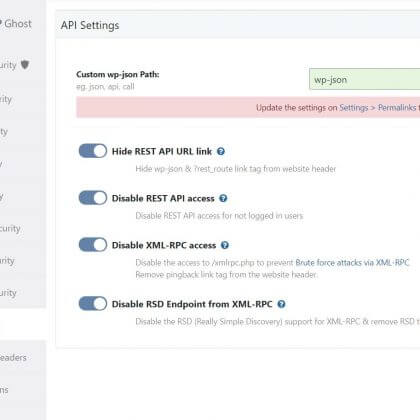Click 'Disable REST API access for not logged in users' text
Image resolution: width=420 pixels, height=420 pixels.
coord(219,216)
